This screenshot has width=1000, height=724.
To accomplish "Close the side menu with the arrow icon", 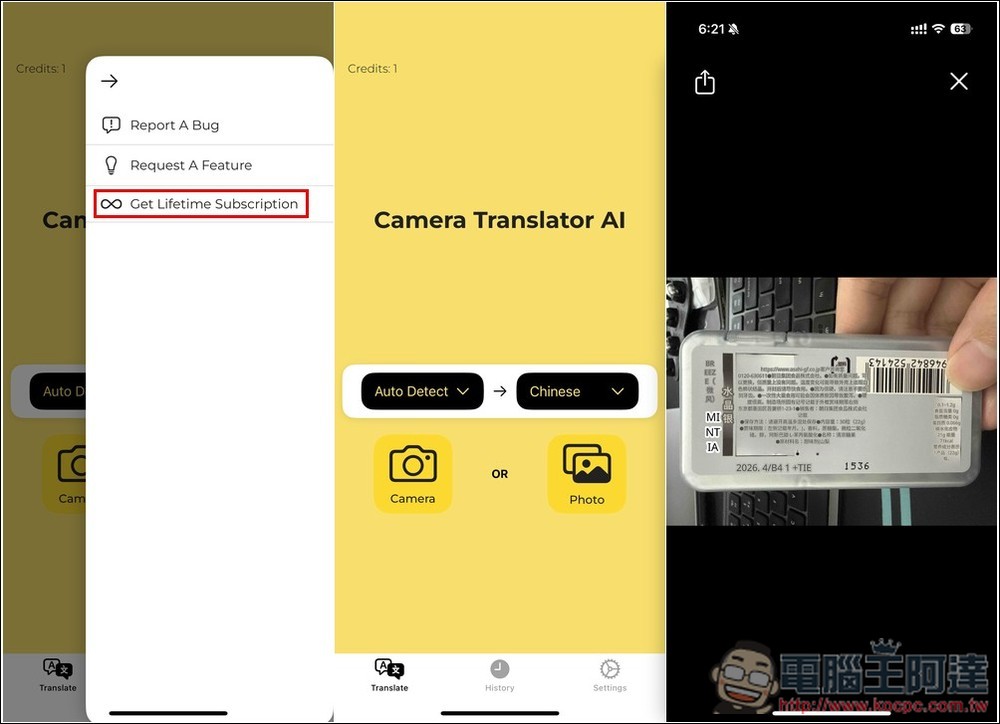I will tap(110, 81).
